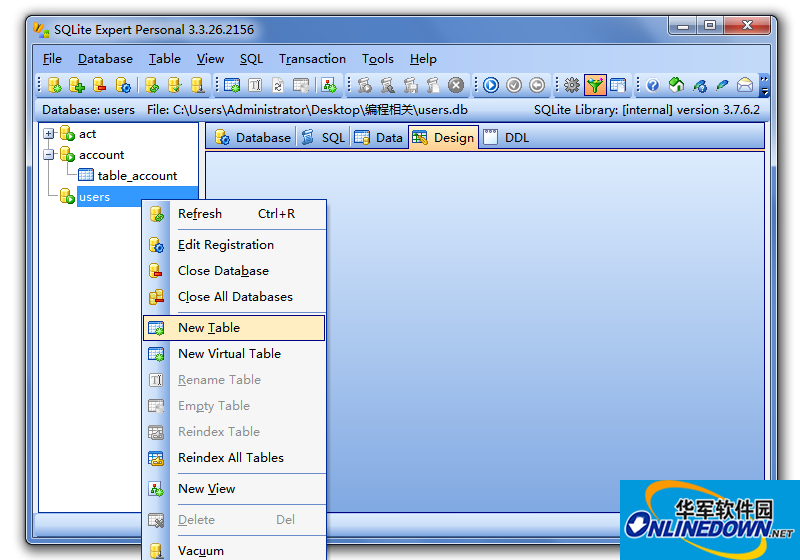Choose Close Database in context menu
The image size is (800, 560).
[234, 271]
